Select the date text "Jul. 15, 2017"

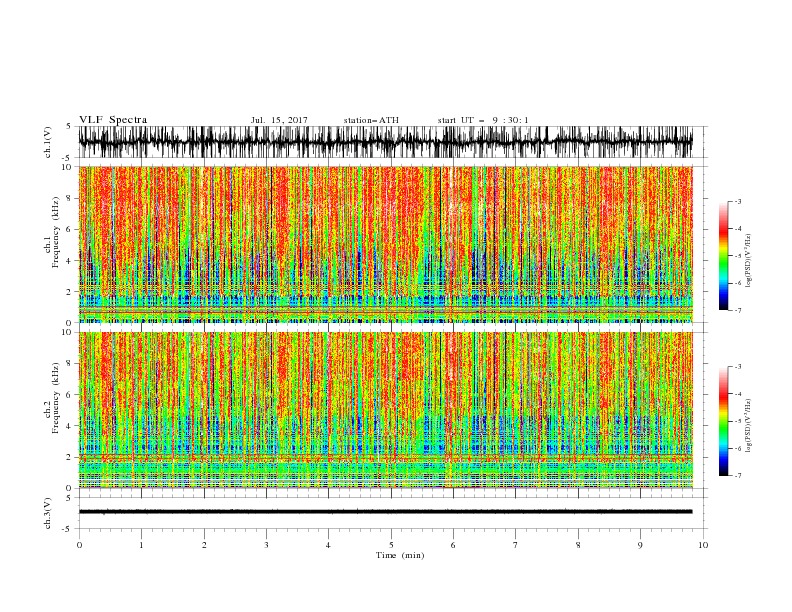279,120
